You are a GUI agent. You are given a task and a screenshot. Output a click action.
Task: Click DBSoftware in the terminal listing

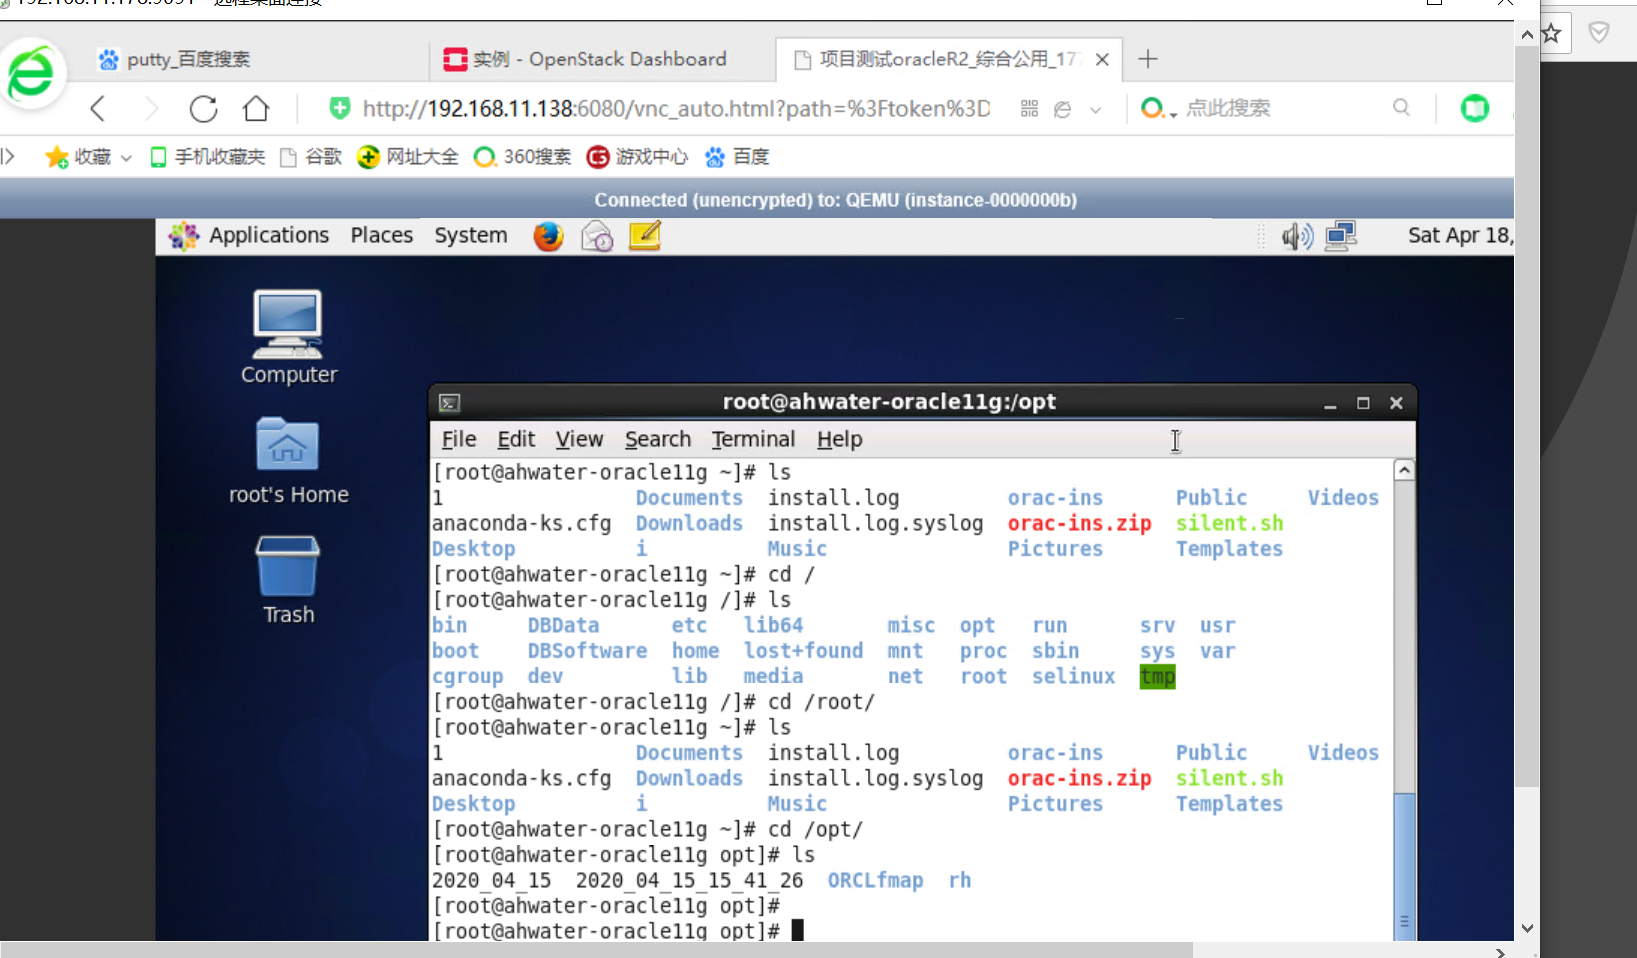tap(587, 651)
